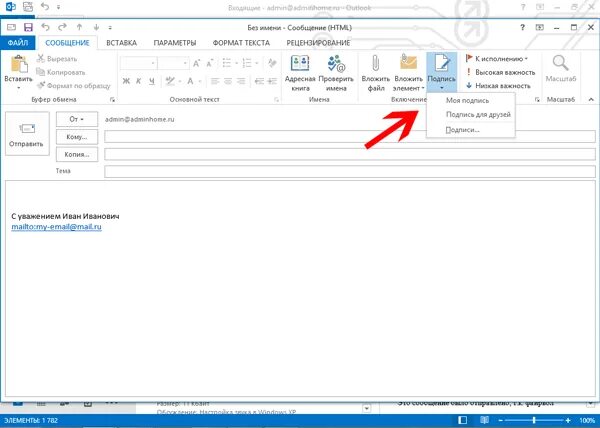Click the Кому... recipients button

(x=77, y=137)
